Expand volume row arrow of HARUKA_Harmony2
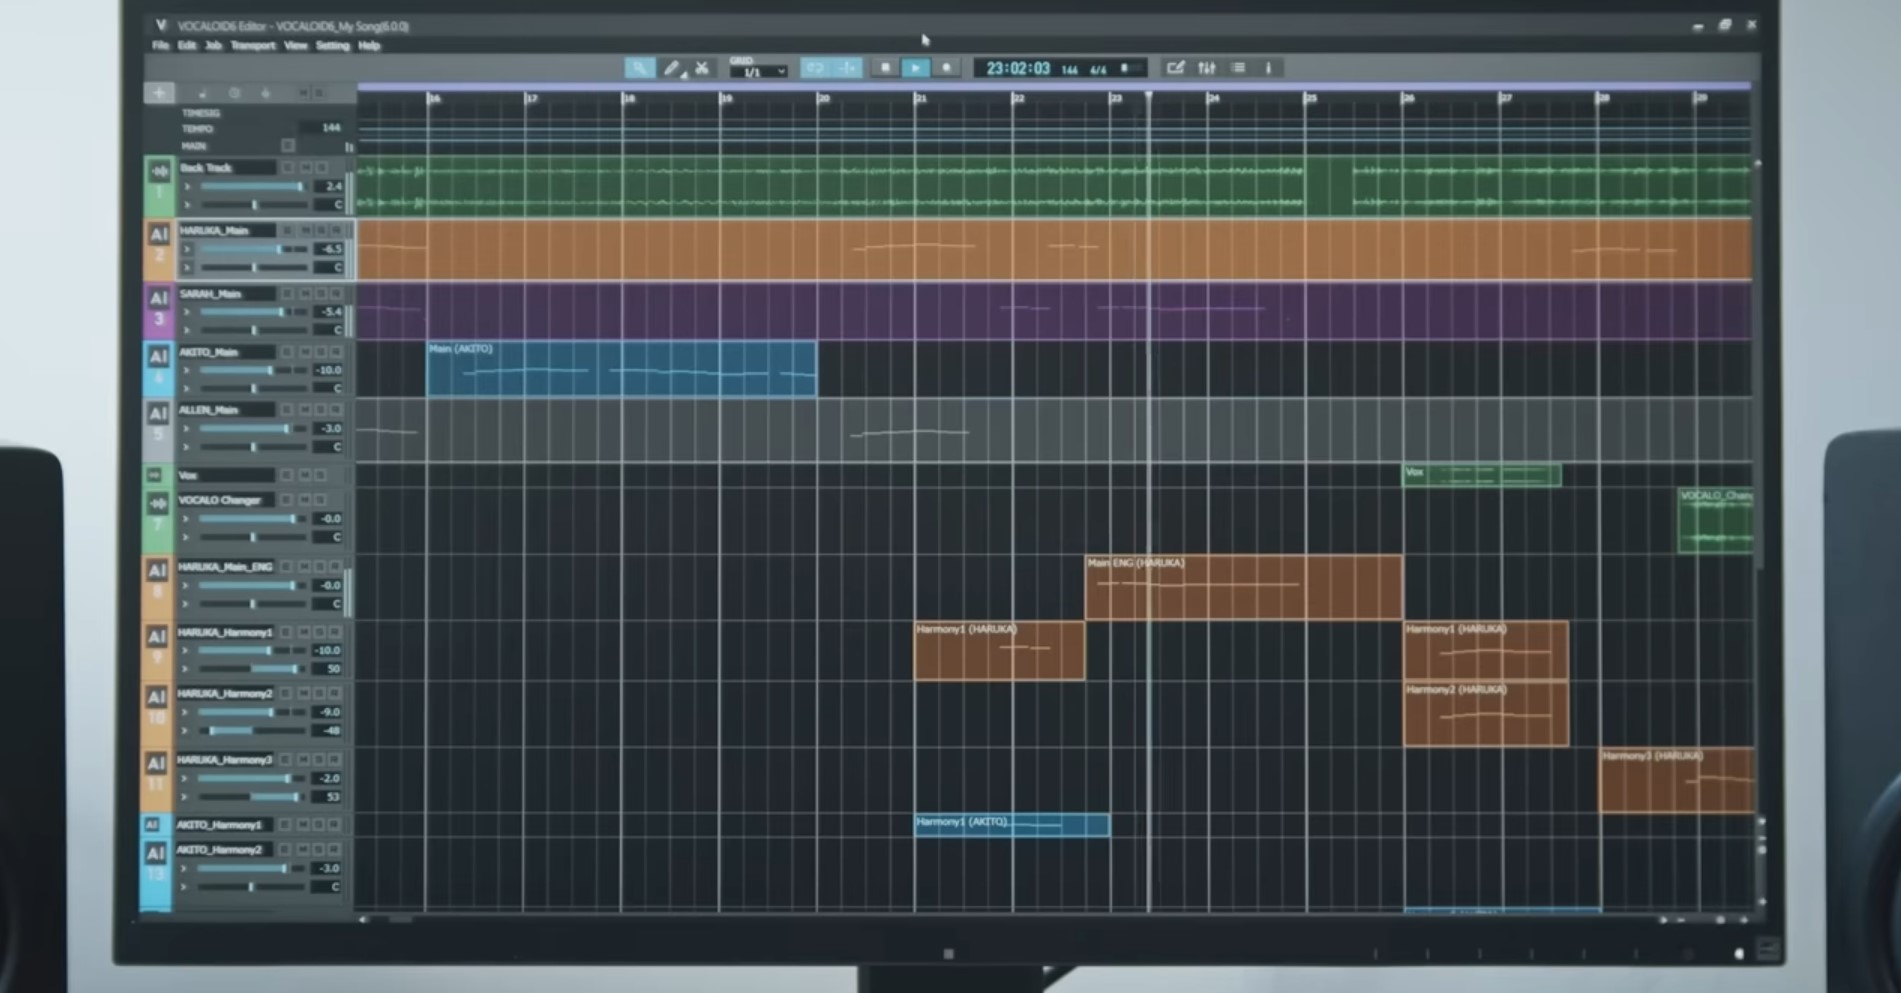 click(x=185, y=712)
